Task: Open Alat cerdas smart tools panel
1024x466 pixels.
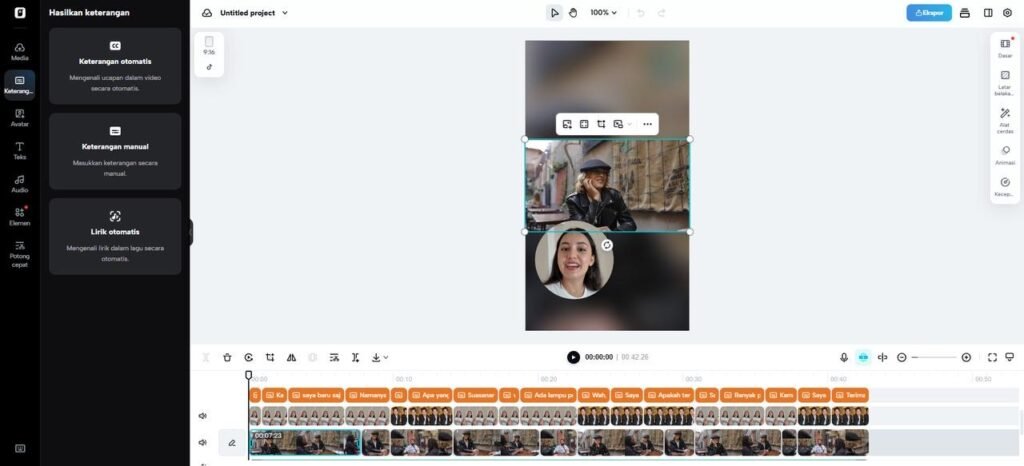Action: [1005, 120]
